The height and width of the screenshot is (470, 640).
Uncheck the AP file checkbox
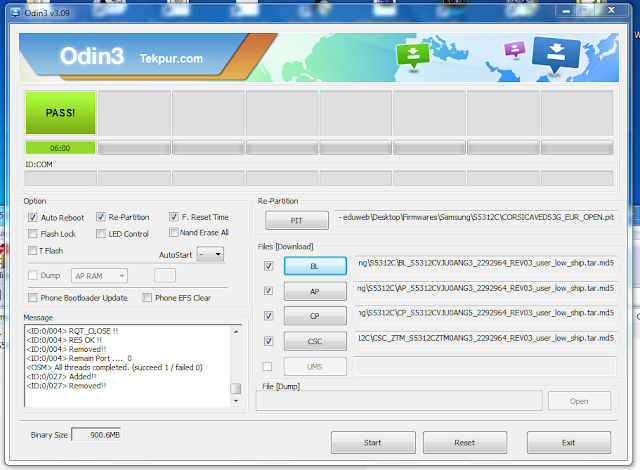[269, 290]
